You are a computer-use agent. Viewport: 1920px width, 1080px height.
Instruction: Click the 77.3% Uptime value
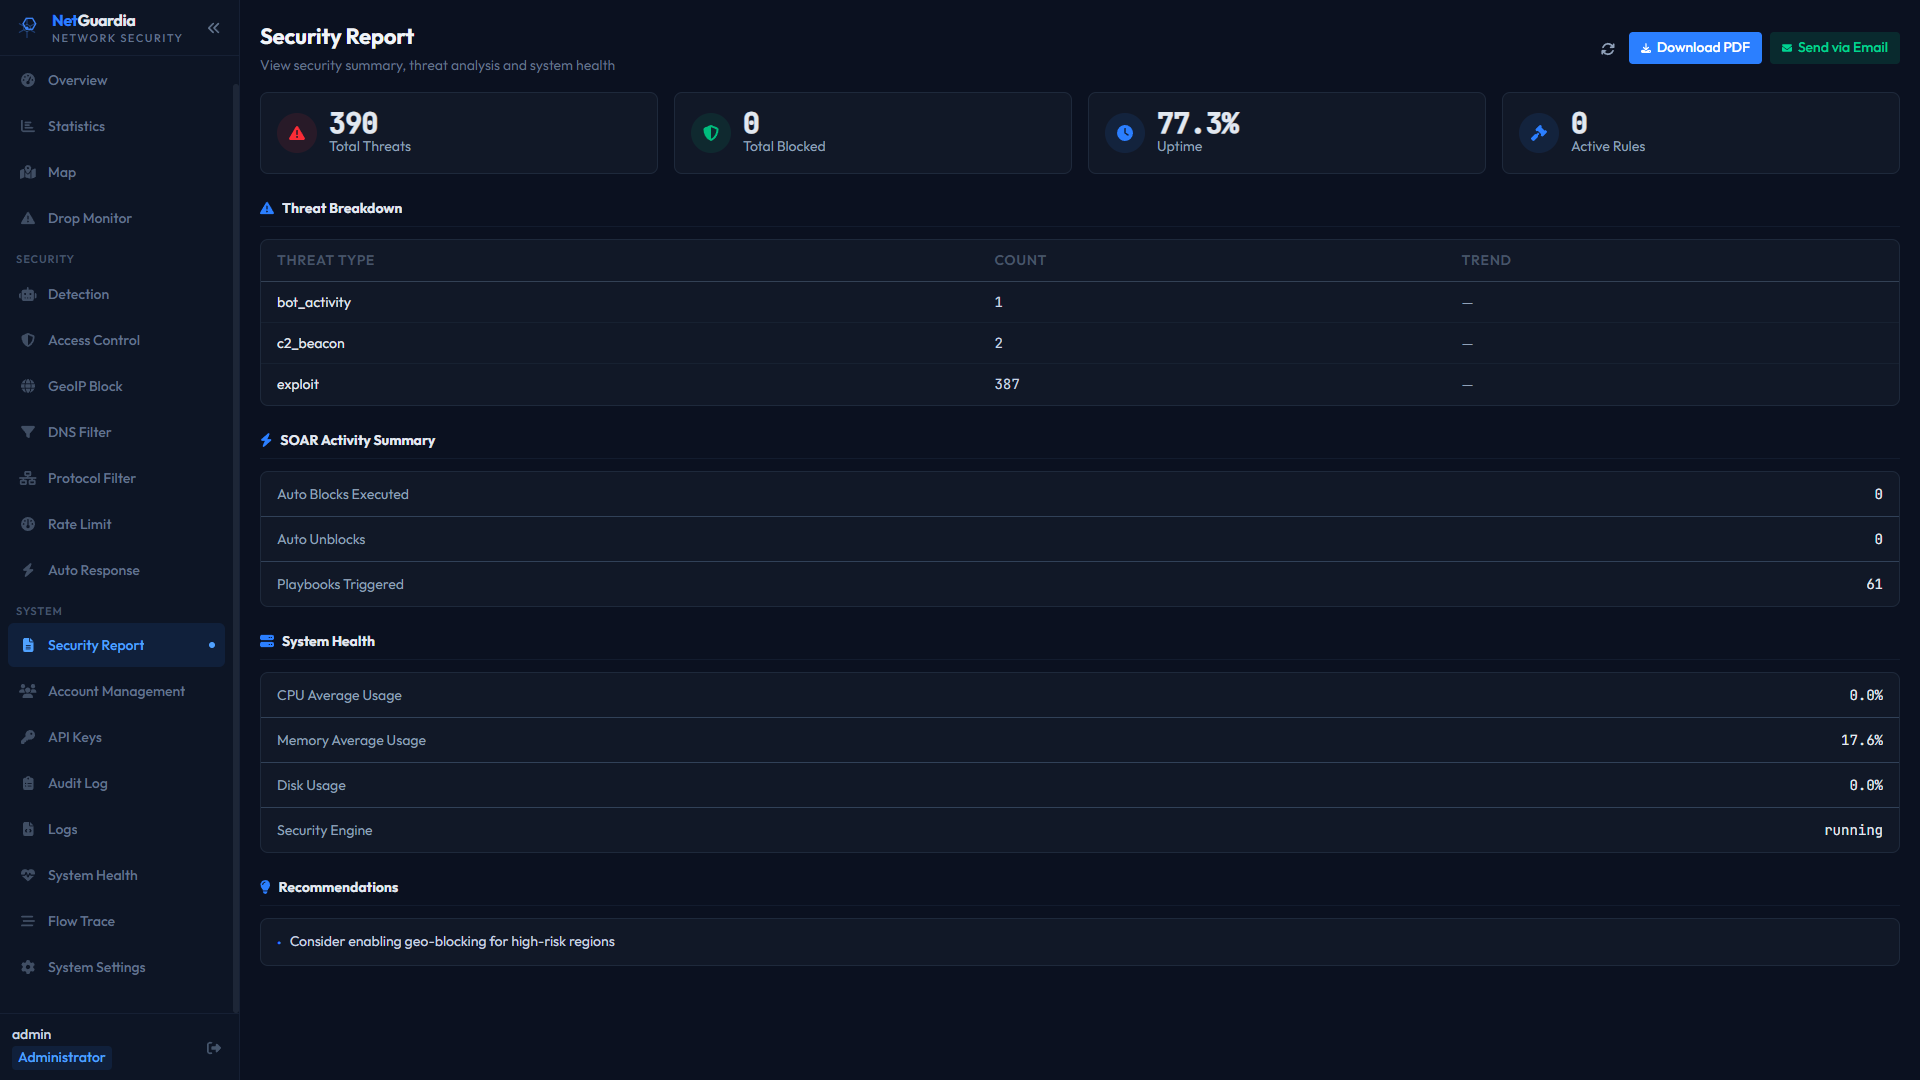1198,123
